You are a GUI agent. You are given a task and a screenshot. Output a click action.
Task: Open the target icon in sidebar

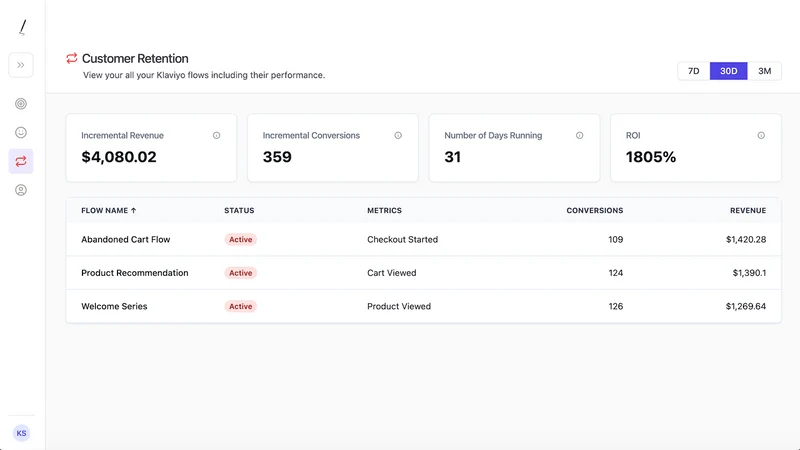click(x=21, y=104)
